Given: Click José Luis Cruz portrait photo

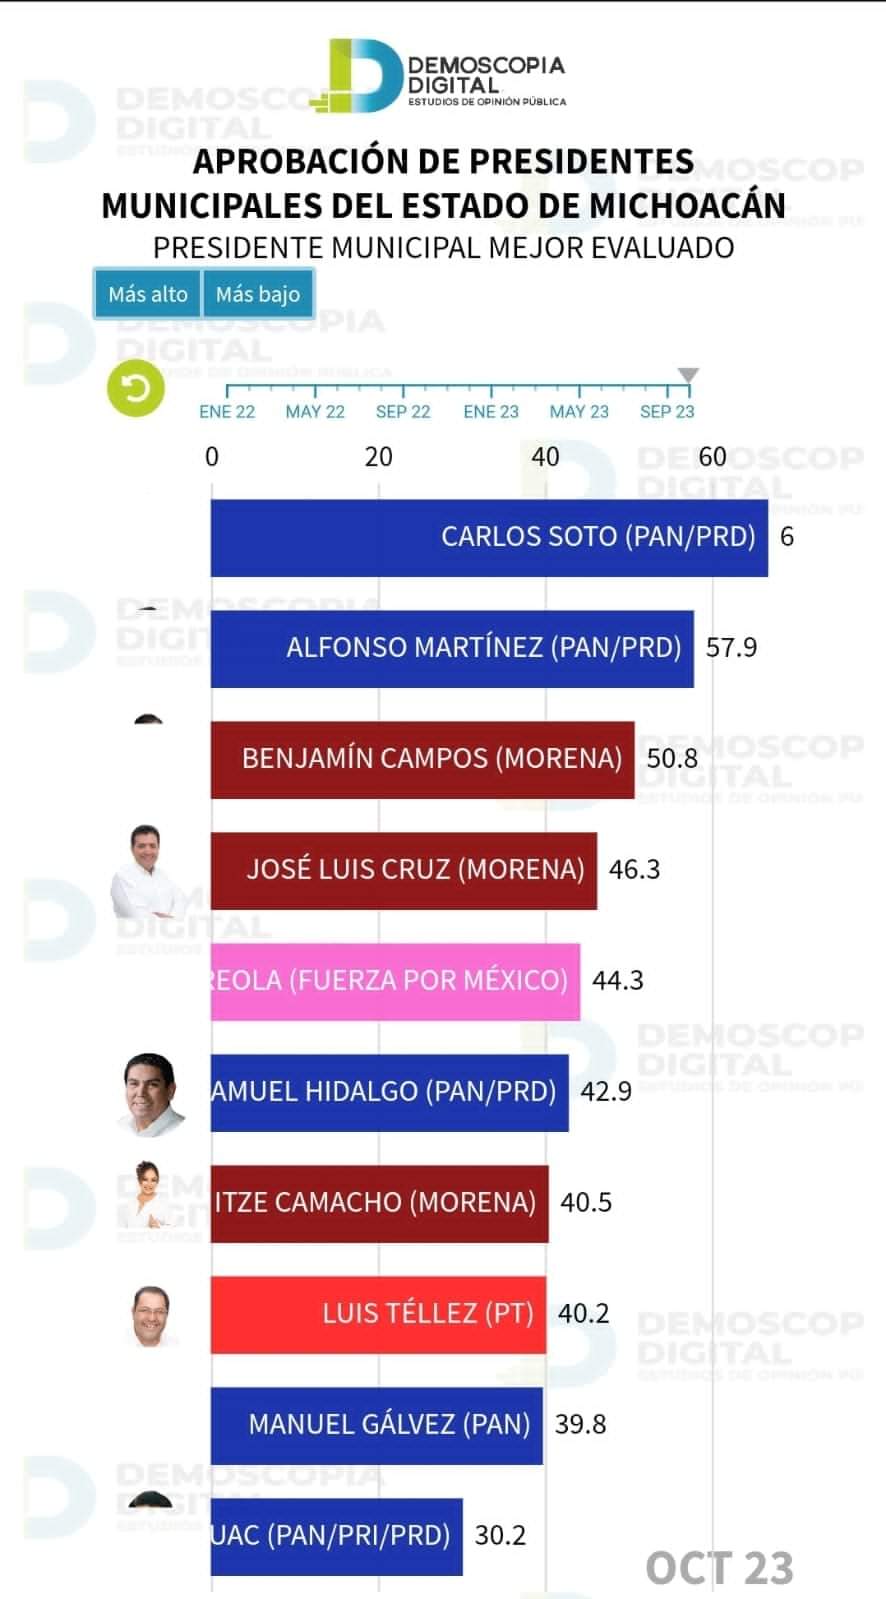Looking at the screenshot, I should point(147,872).
